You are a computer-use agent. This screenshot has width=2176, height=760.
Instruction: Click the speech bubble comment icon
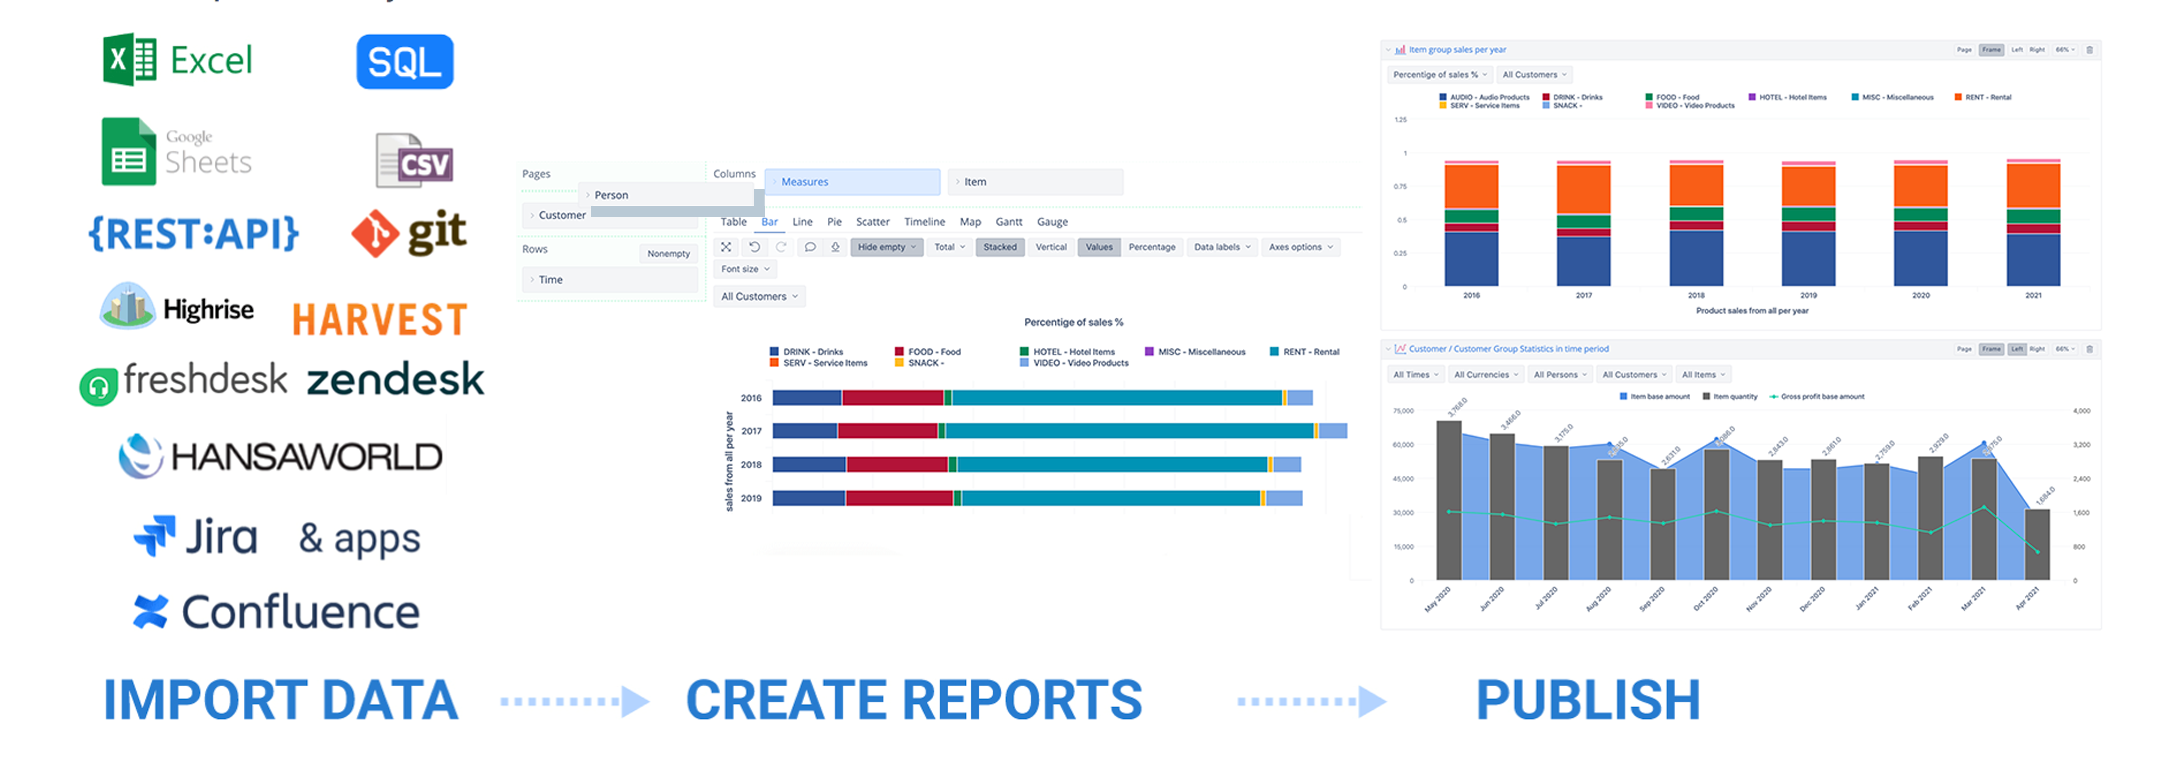coord(810,247)
